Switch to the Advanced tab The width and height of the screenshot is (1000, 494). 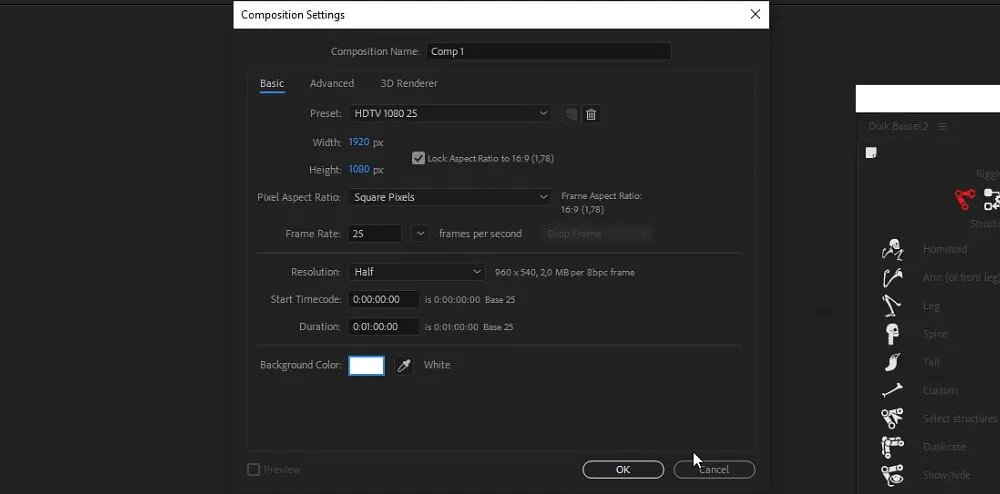coord(332,84)
